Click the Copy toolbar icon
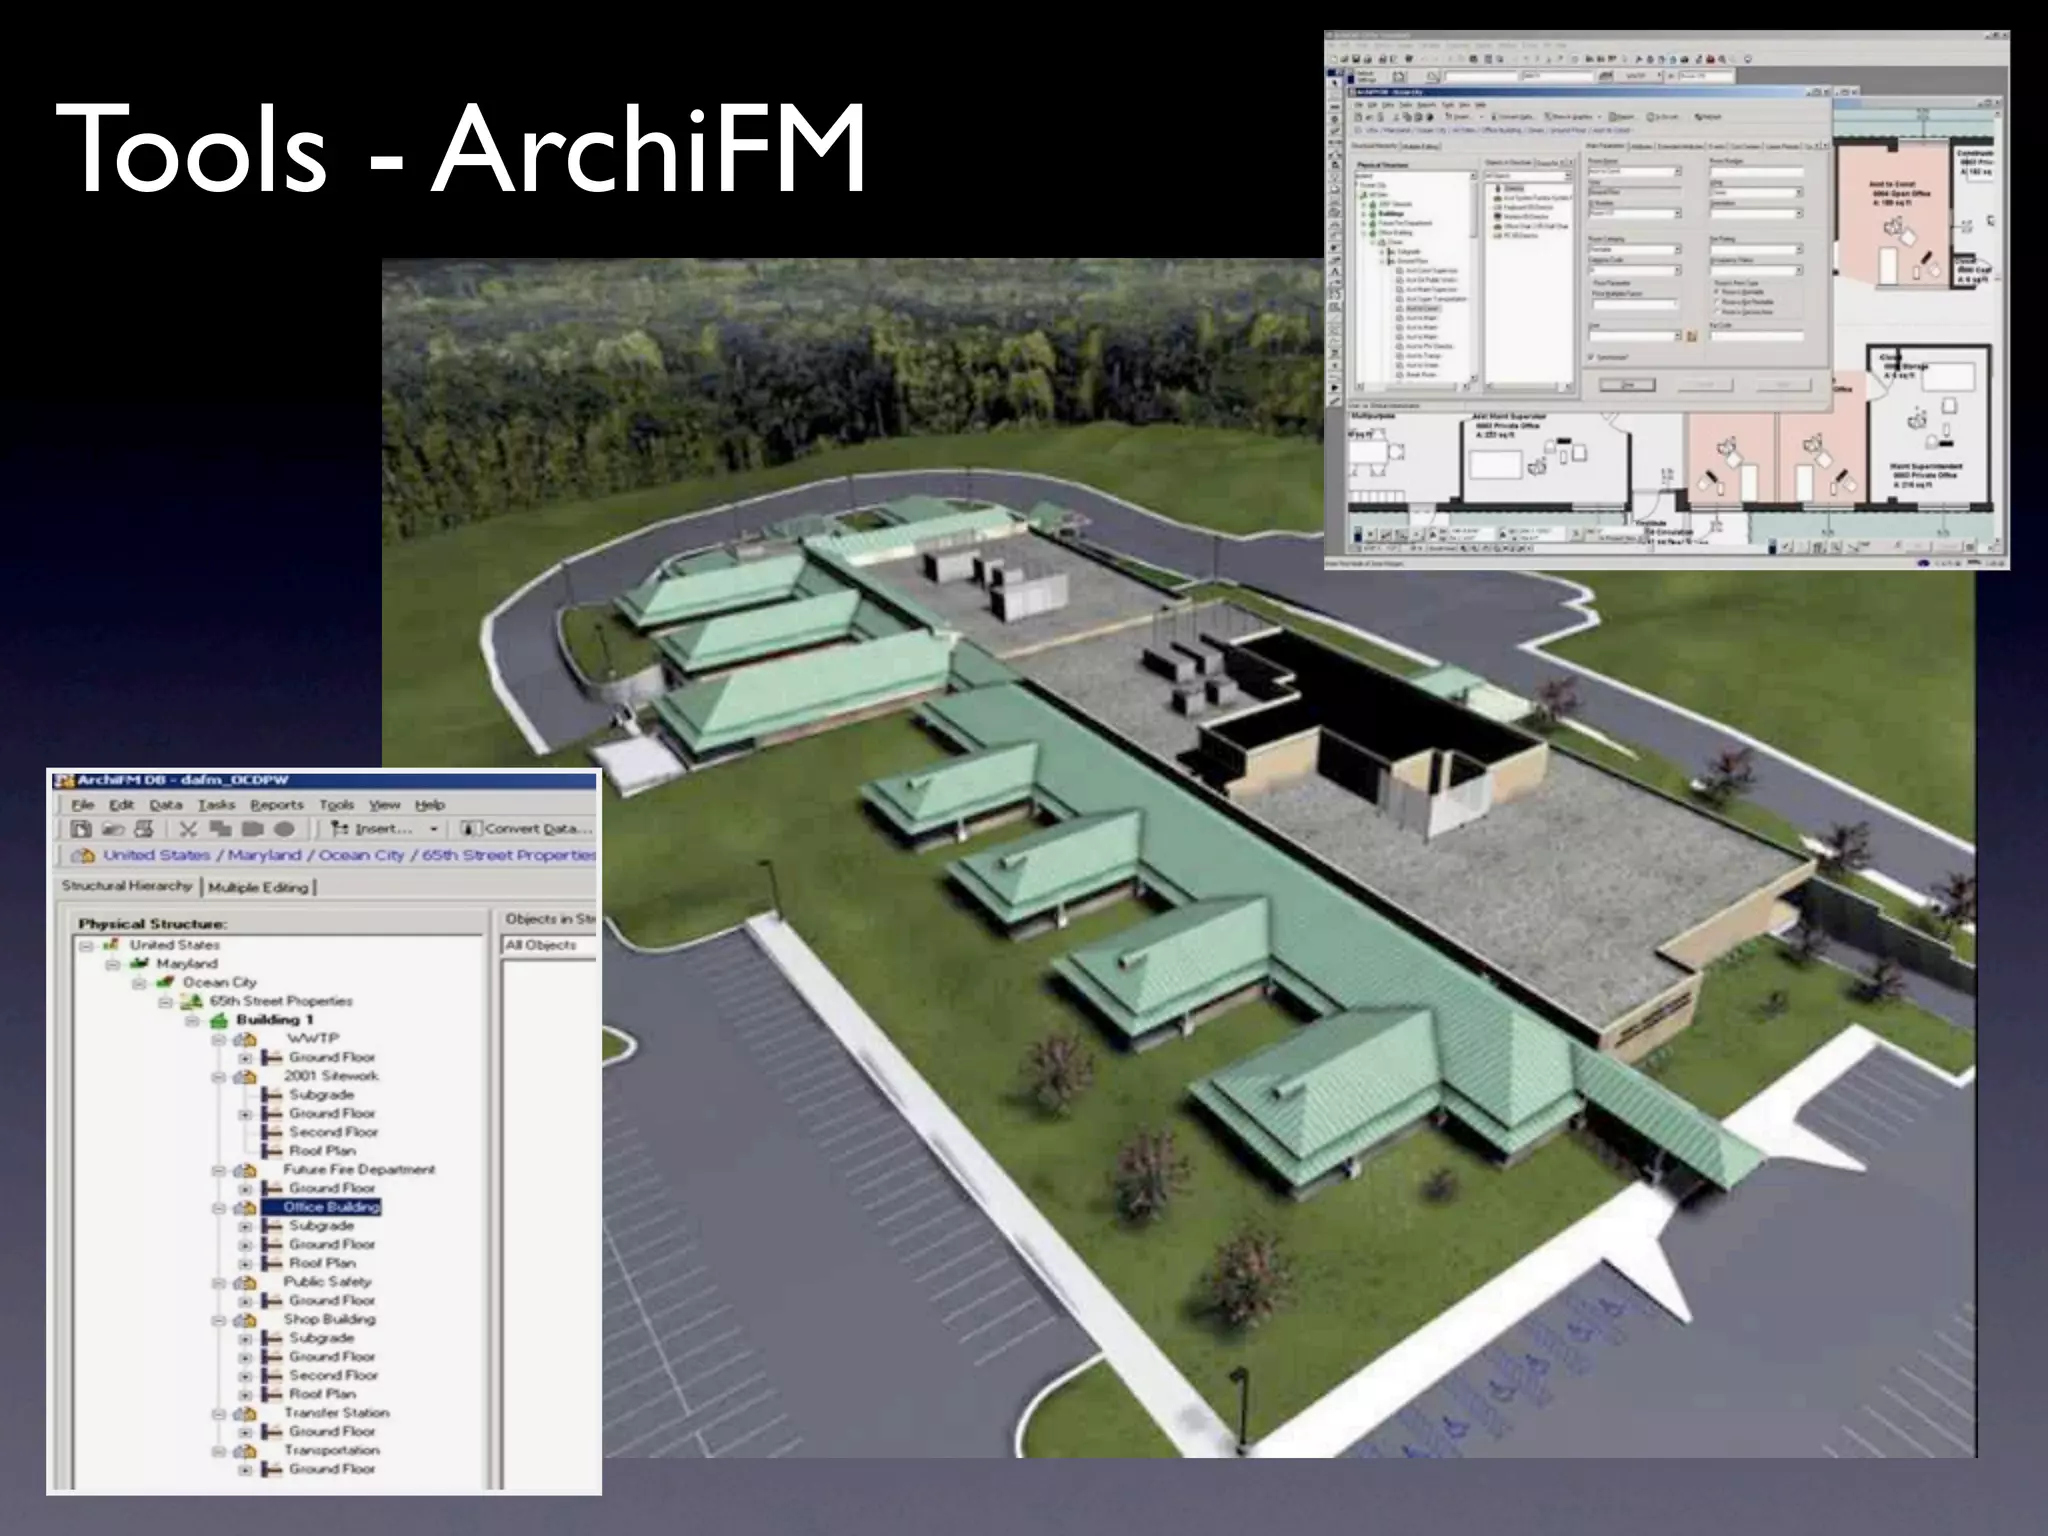 (220, 829)
